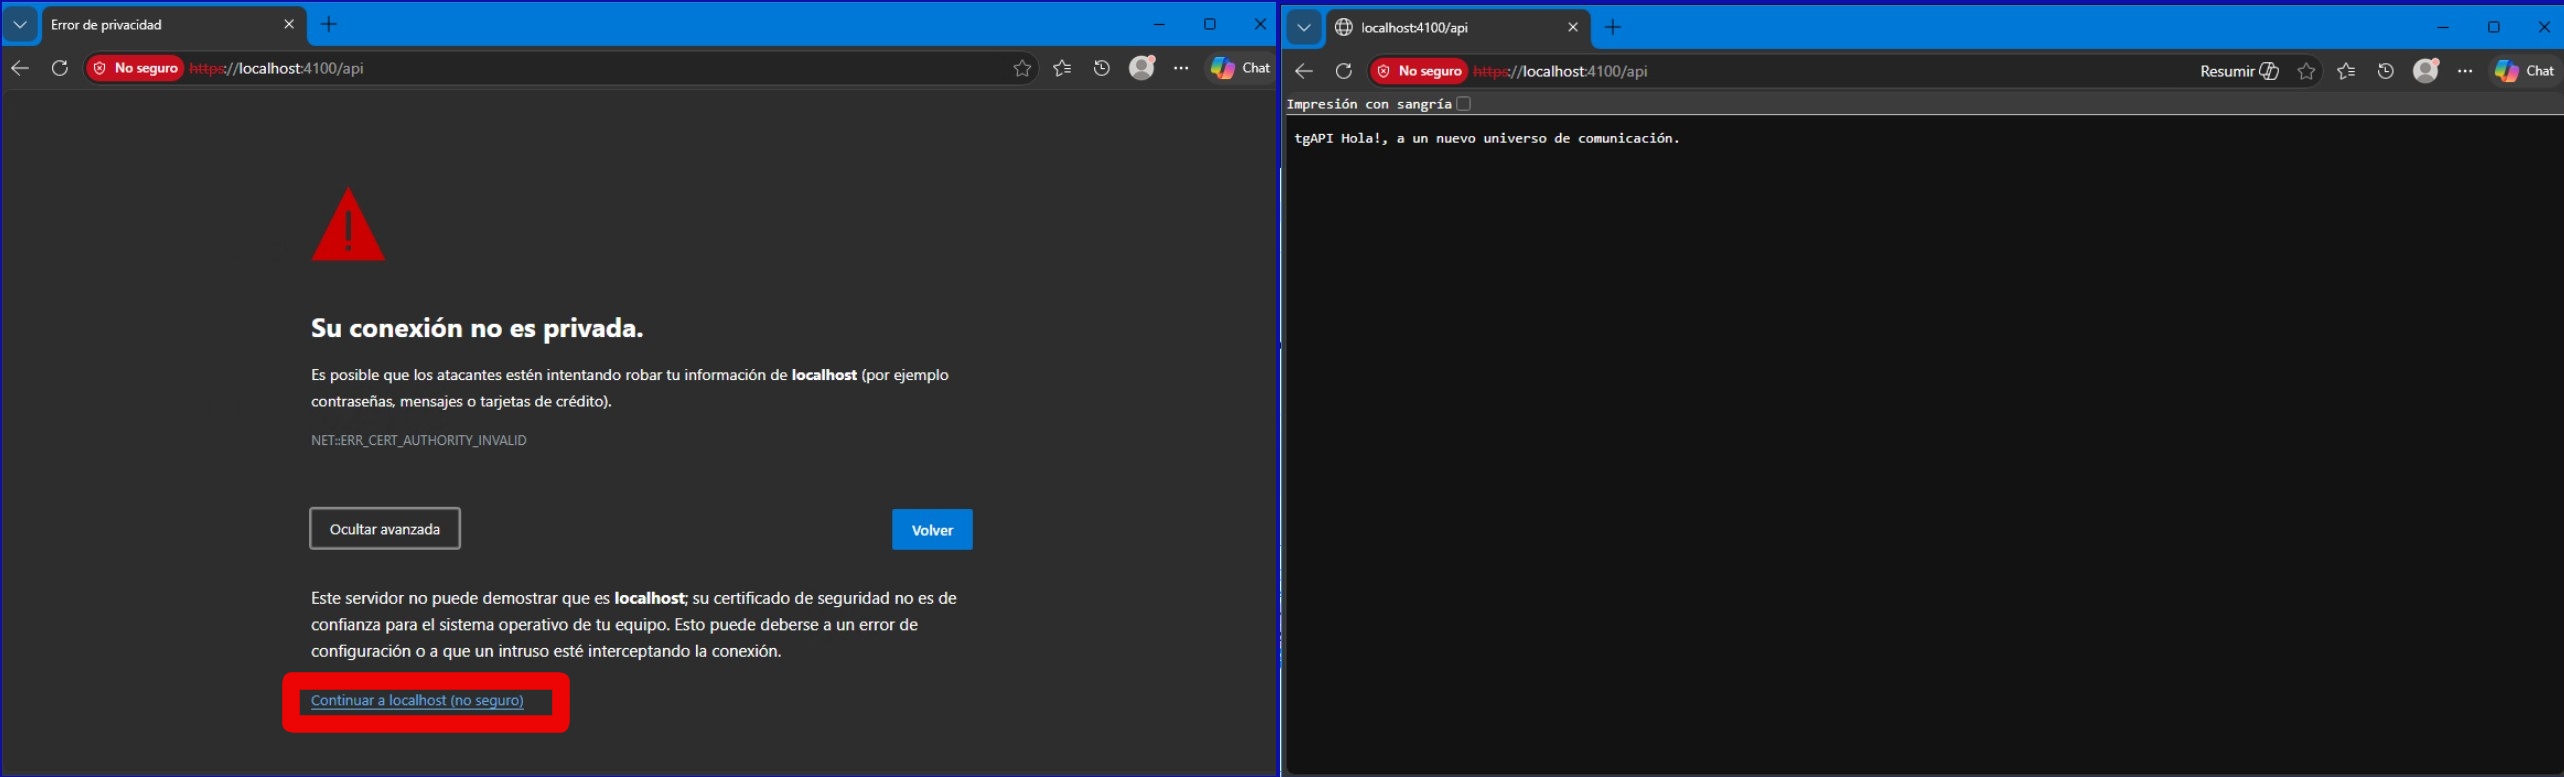Open right window's tab actions dropdown
Viewport: 2564px width, 777px height.
click(1304, 27)
